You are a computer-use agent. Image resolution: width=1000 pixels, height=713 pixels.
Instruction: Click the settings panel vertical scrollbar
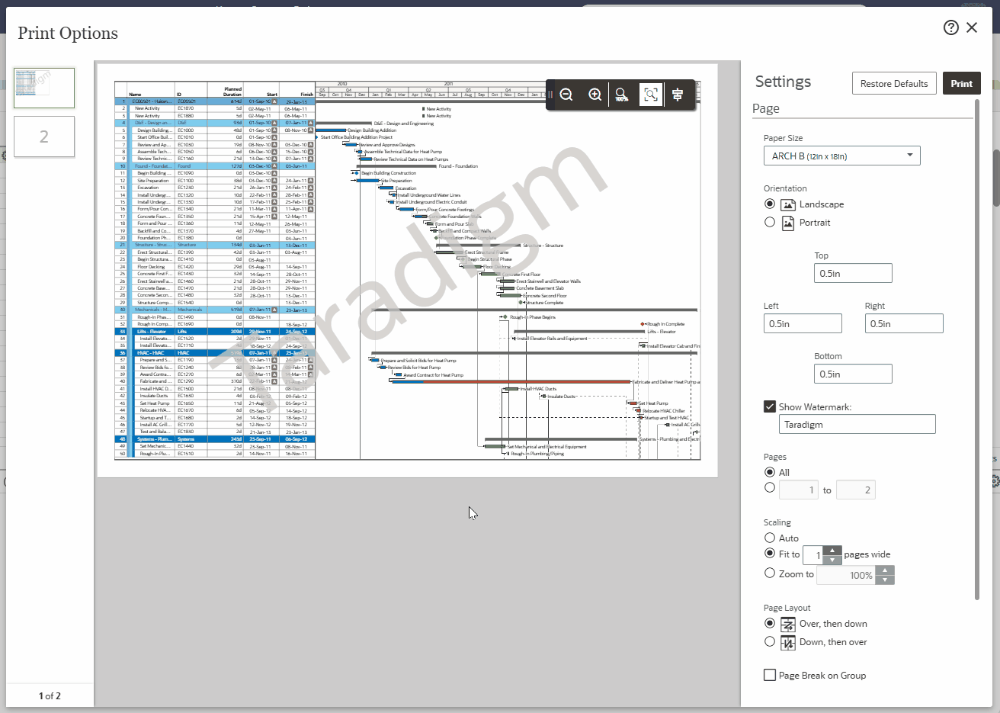click(976, 349)
